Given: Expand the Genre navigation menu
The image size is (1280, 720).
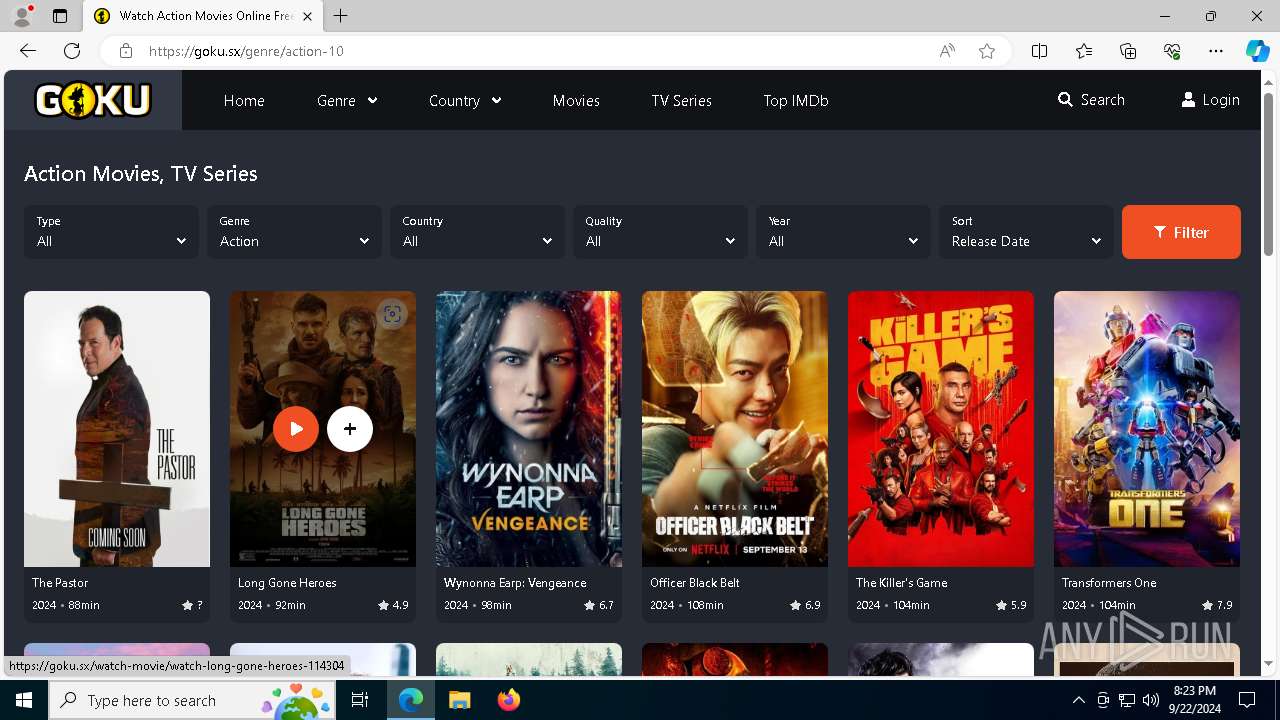Looking at the screenshot, I should pos(347,100).
